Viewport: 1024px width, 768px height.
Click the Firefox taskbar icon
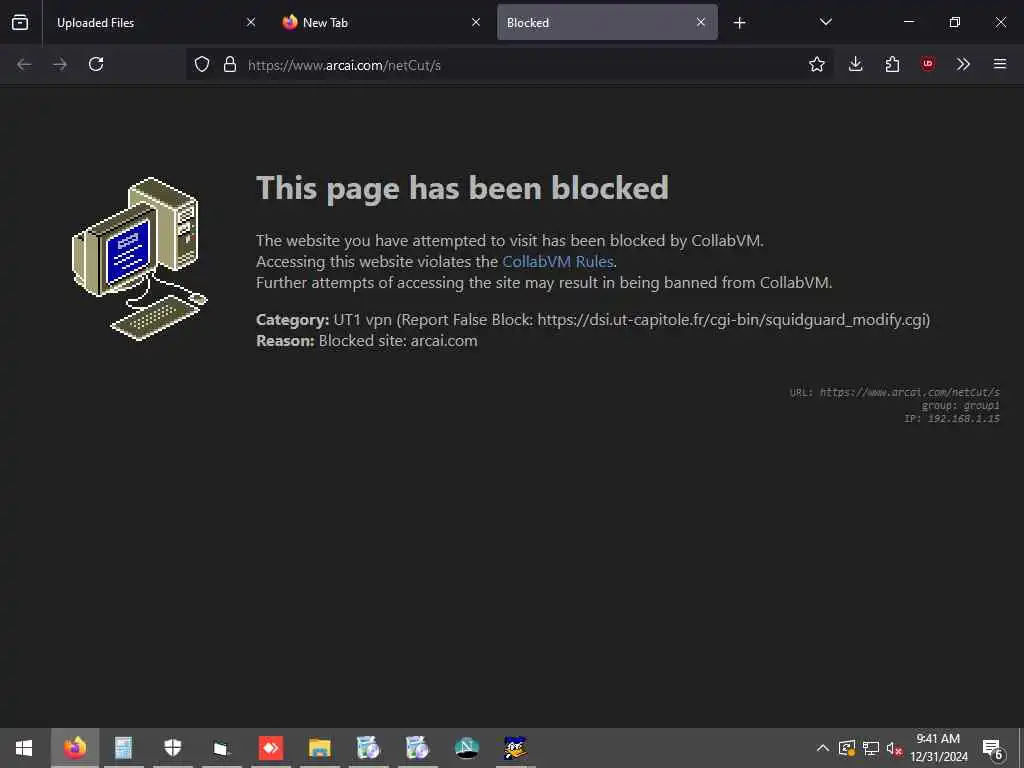click(x=74, y=748)
